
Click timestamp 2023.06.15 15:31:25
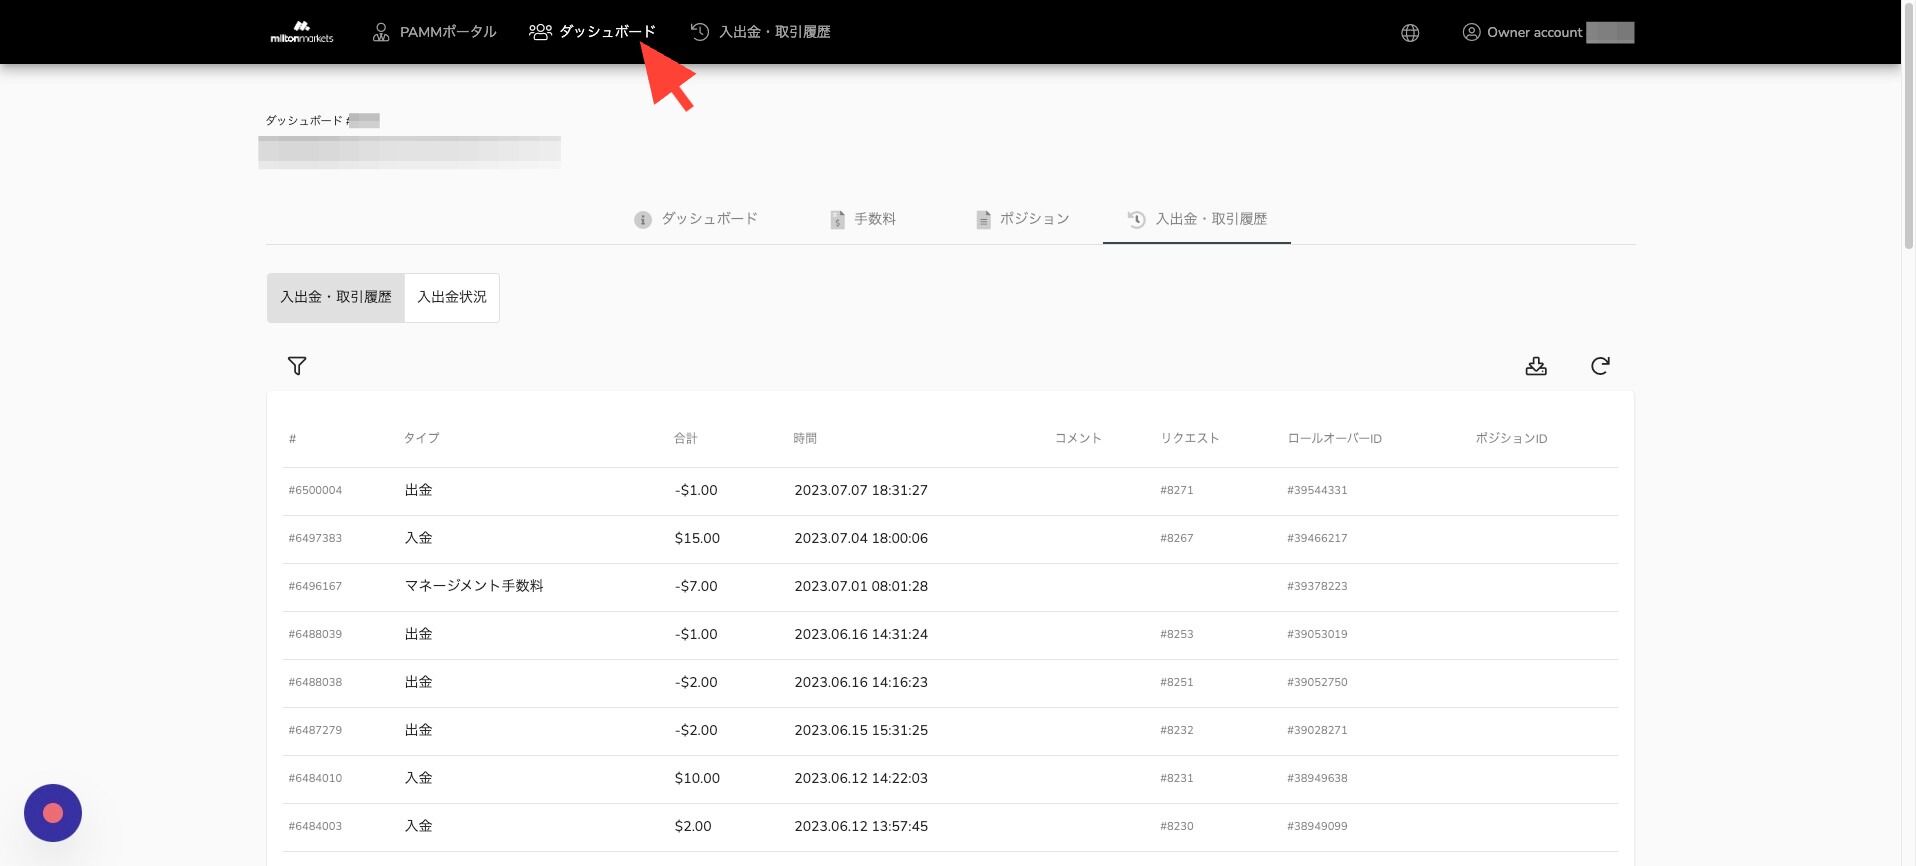click(861, 730)
